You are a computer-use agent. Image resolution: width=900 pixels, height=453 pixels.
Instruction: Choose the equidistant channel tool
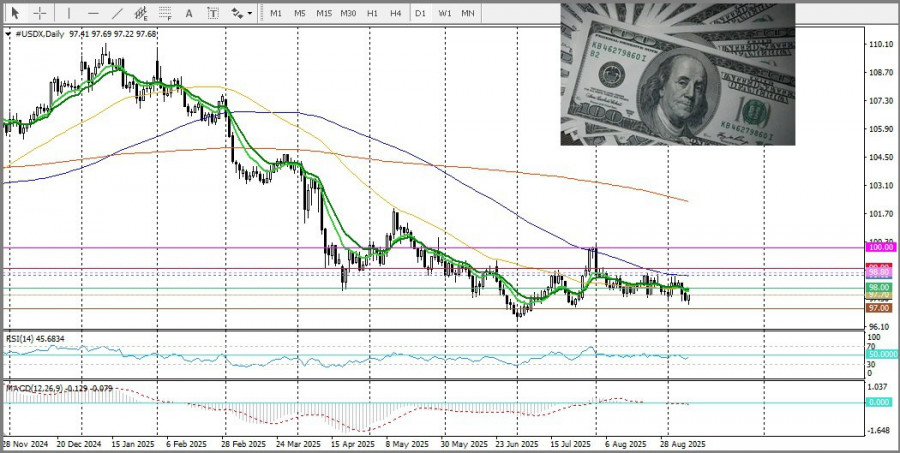click(x=141, y=14)
